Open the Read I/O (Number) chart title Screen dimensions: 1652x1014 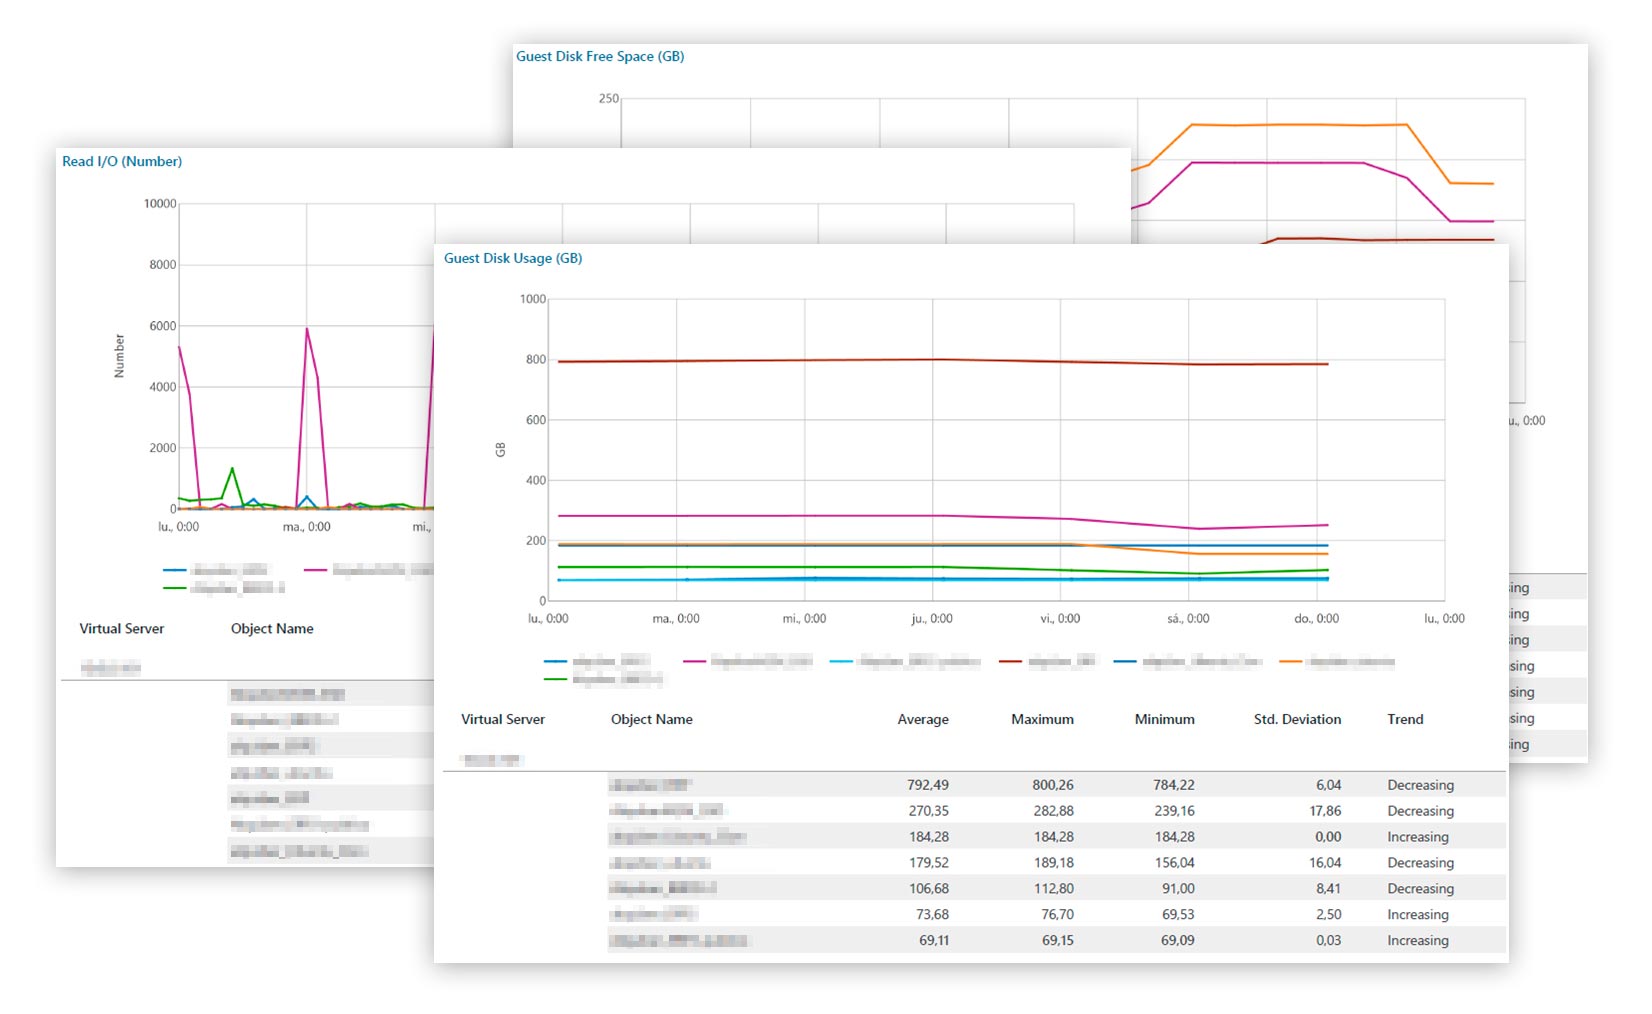click(x=122, y=162)
